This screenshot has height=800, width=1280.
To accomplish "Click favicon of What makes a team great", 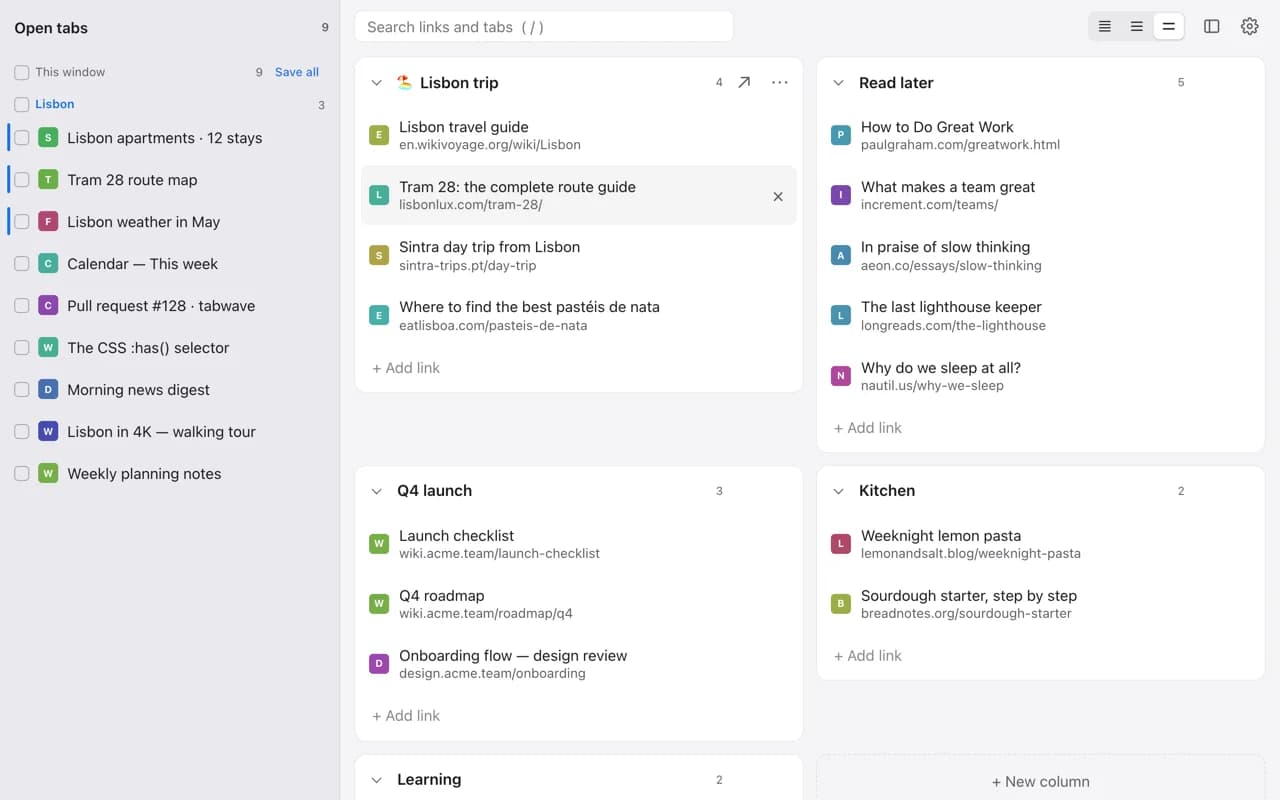I will coord(841,195).
